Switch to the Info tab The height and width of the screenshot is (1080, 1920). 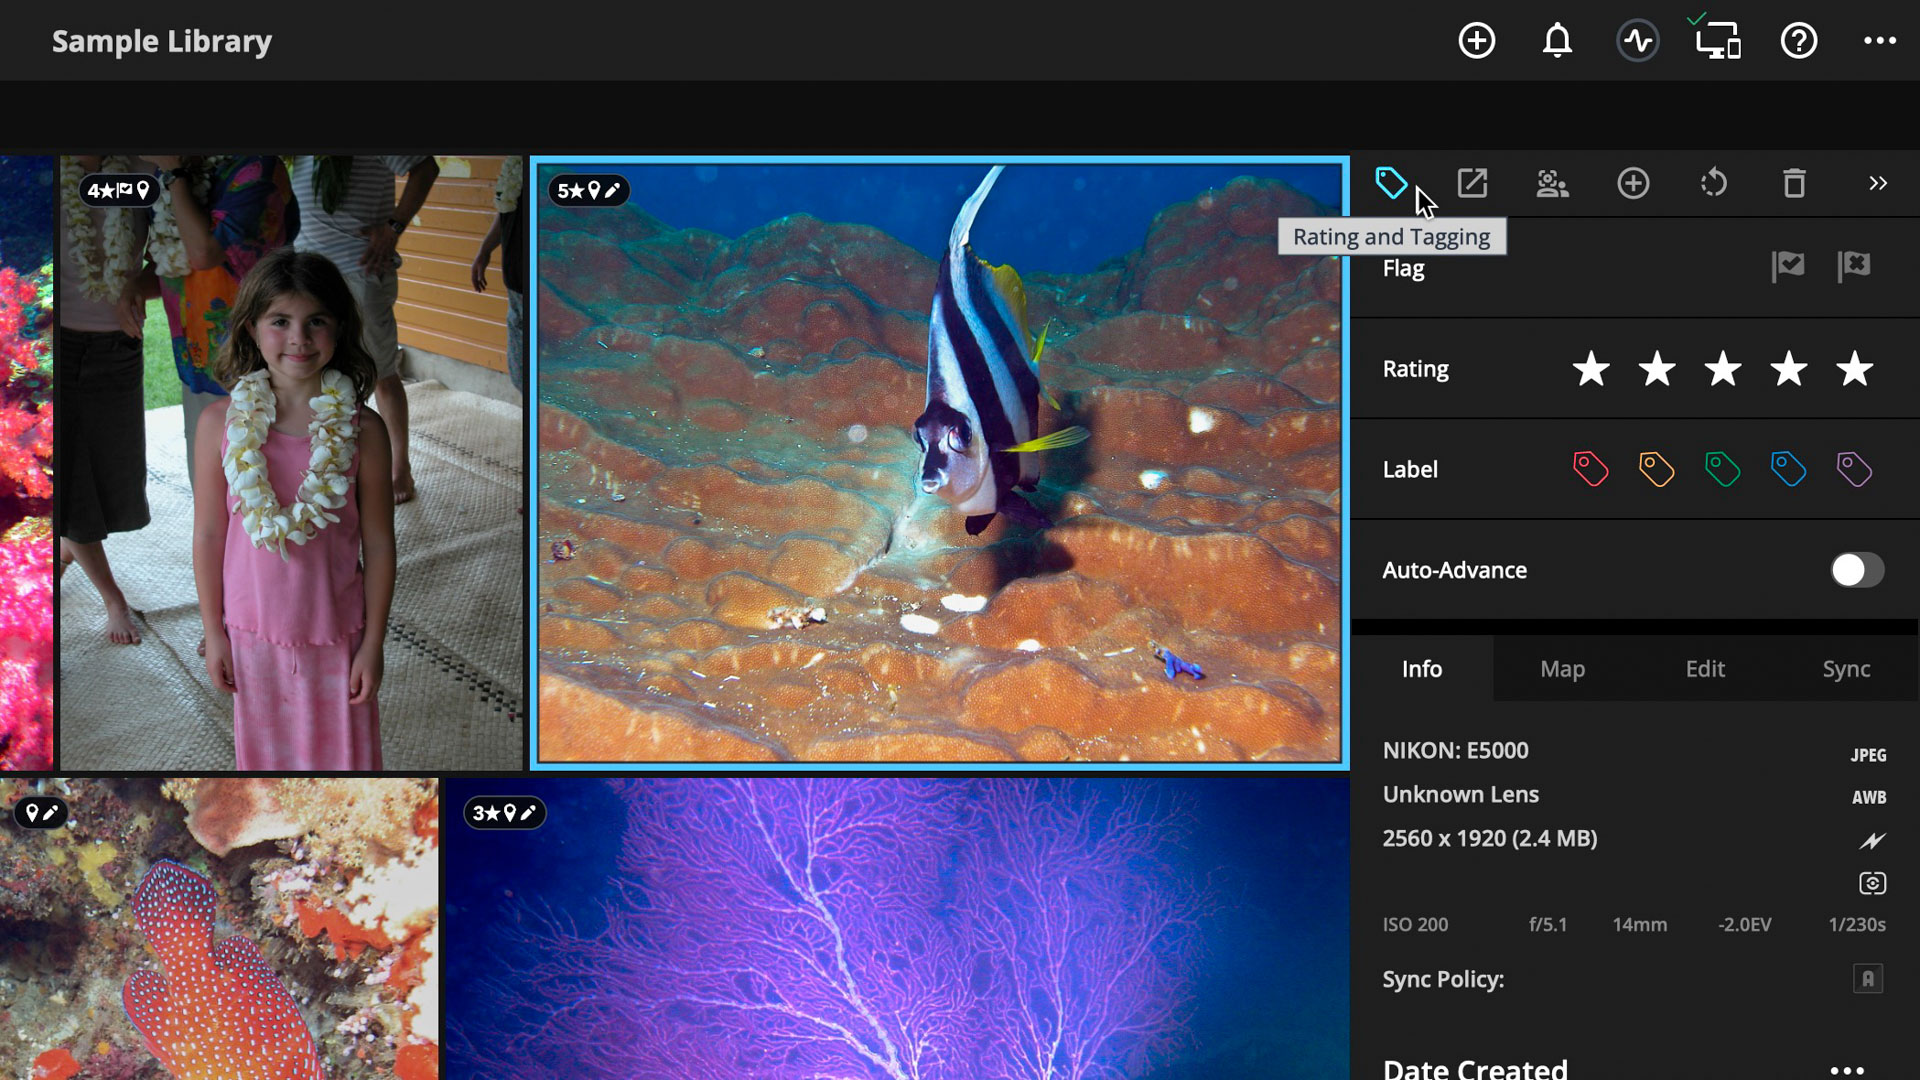(1422, 669)
